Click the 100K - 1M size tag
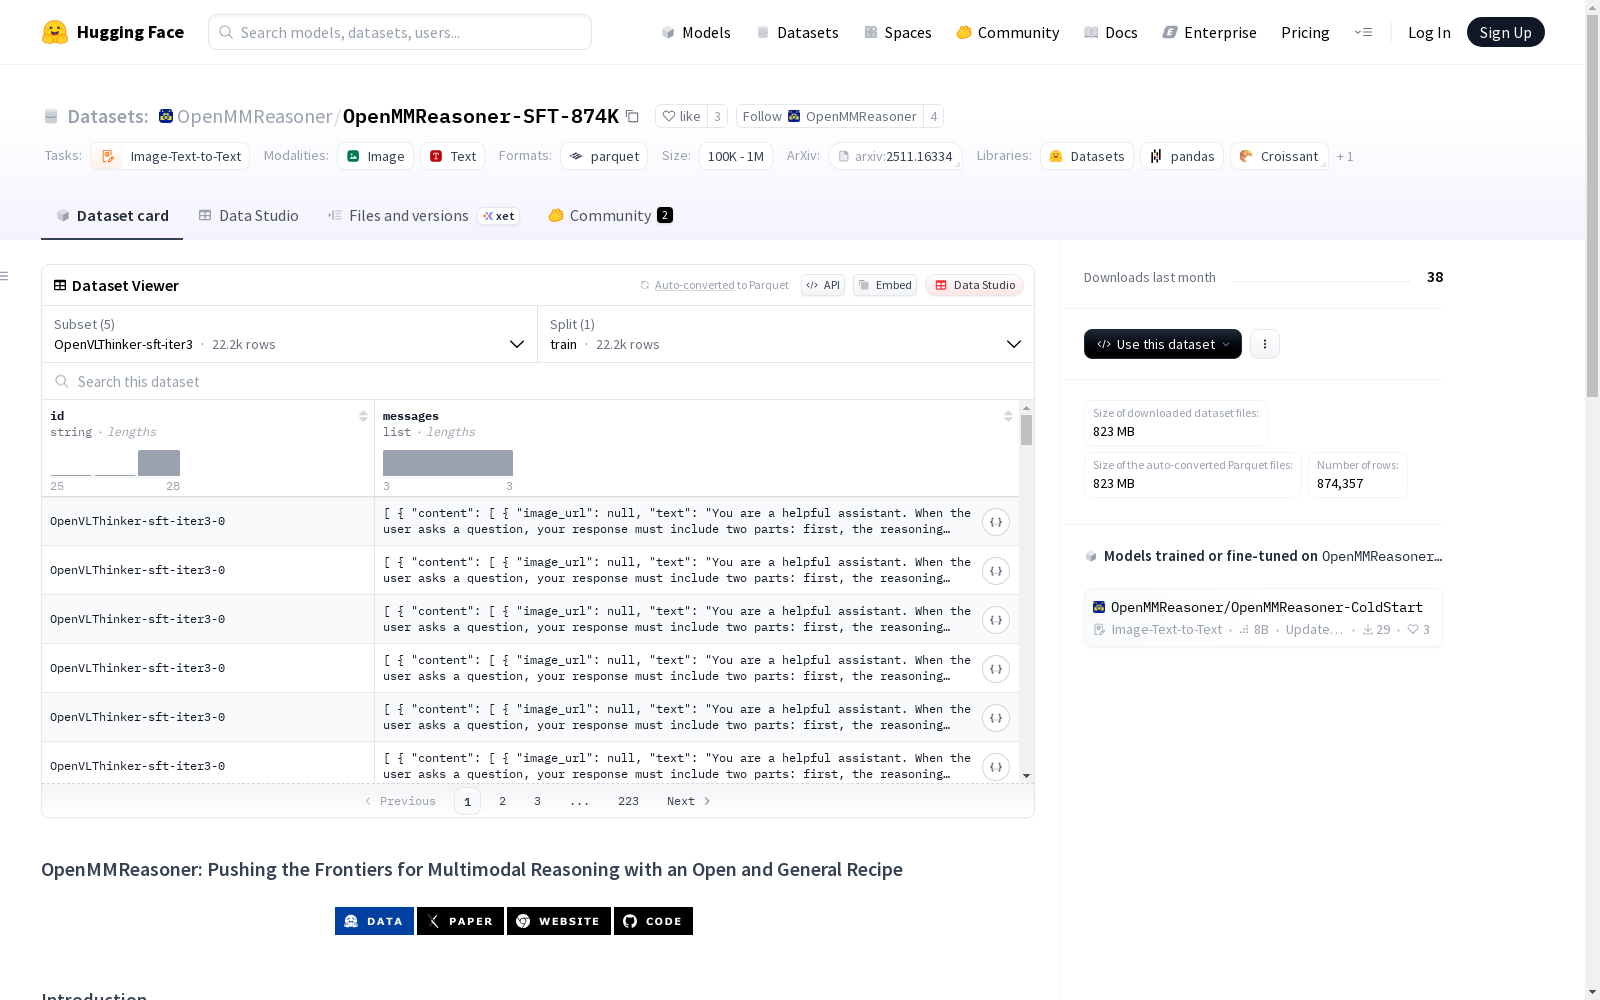Image resolution: width=1600 pixels, height=1000 pixels. pos(736,156)
